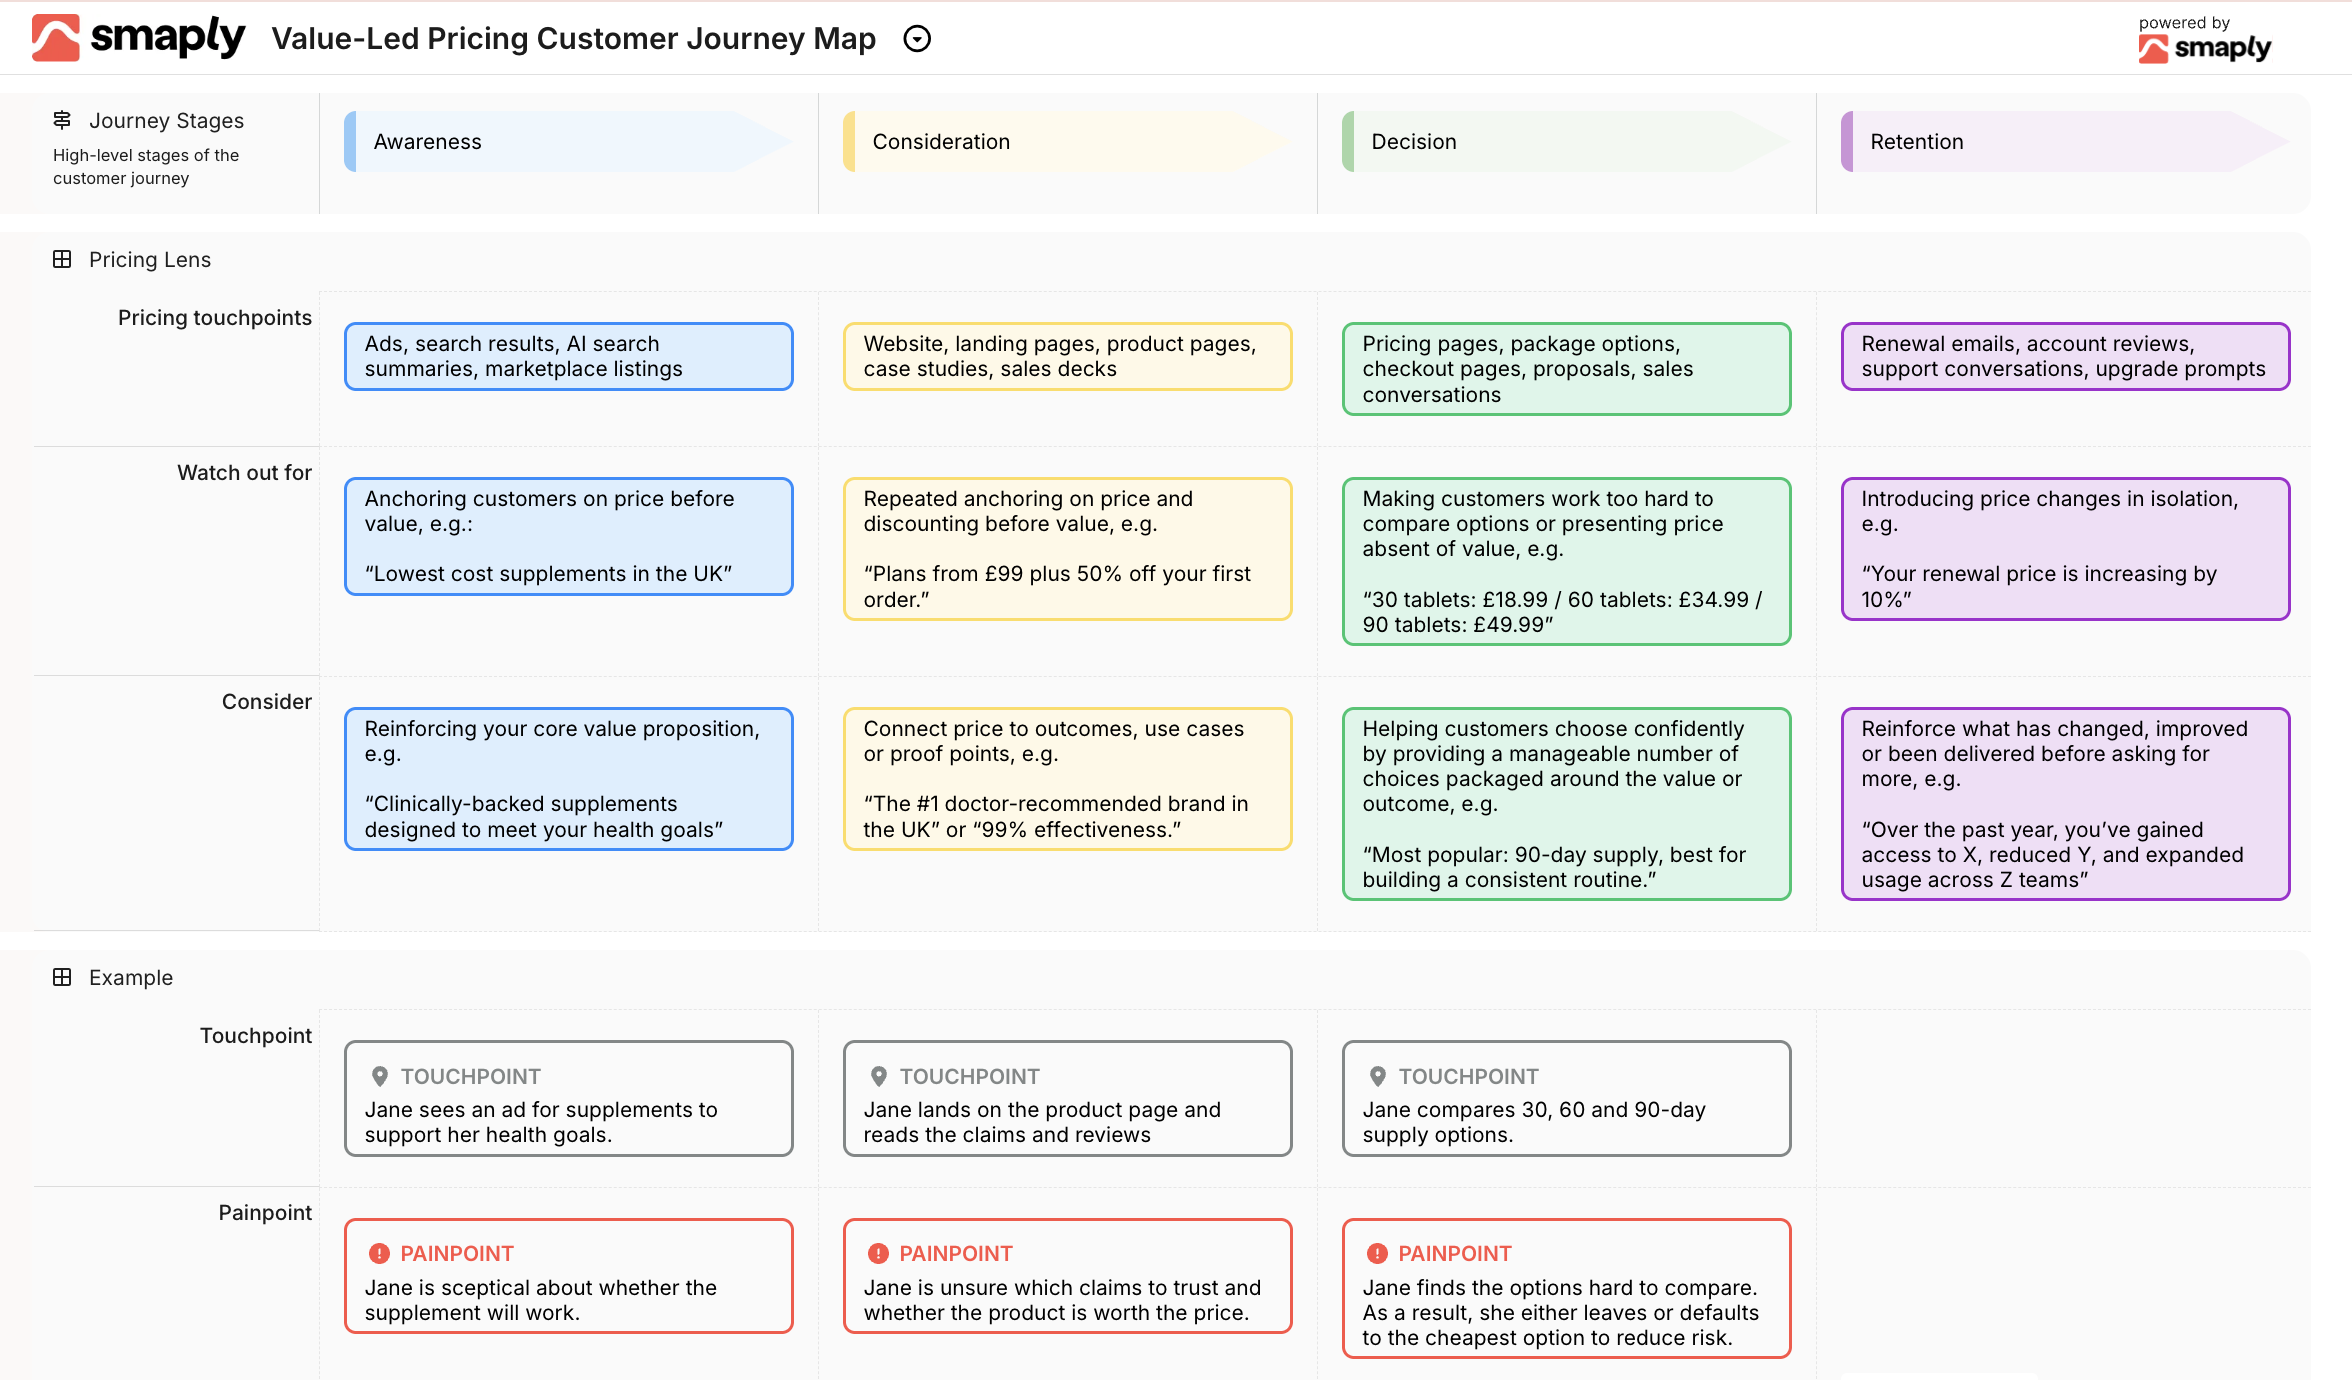2352x1380 pixels.
Task: Open the #1 doctor-recommended brand card
Action: (1067, 779)
